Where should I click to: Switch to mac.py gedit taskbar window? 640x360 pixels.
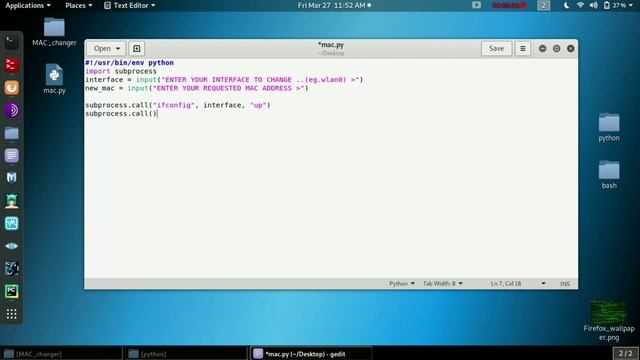click(x=311, y=353)
